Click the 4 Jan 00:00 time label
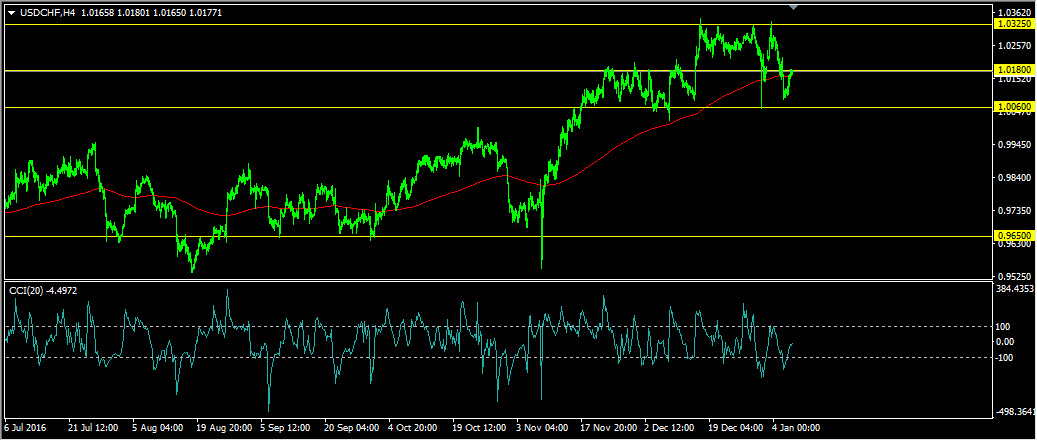Viewport: 1037px width, 441px height. (796, 428)
